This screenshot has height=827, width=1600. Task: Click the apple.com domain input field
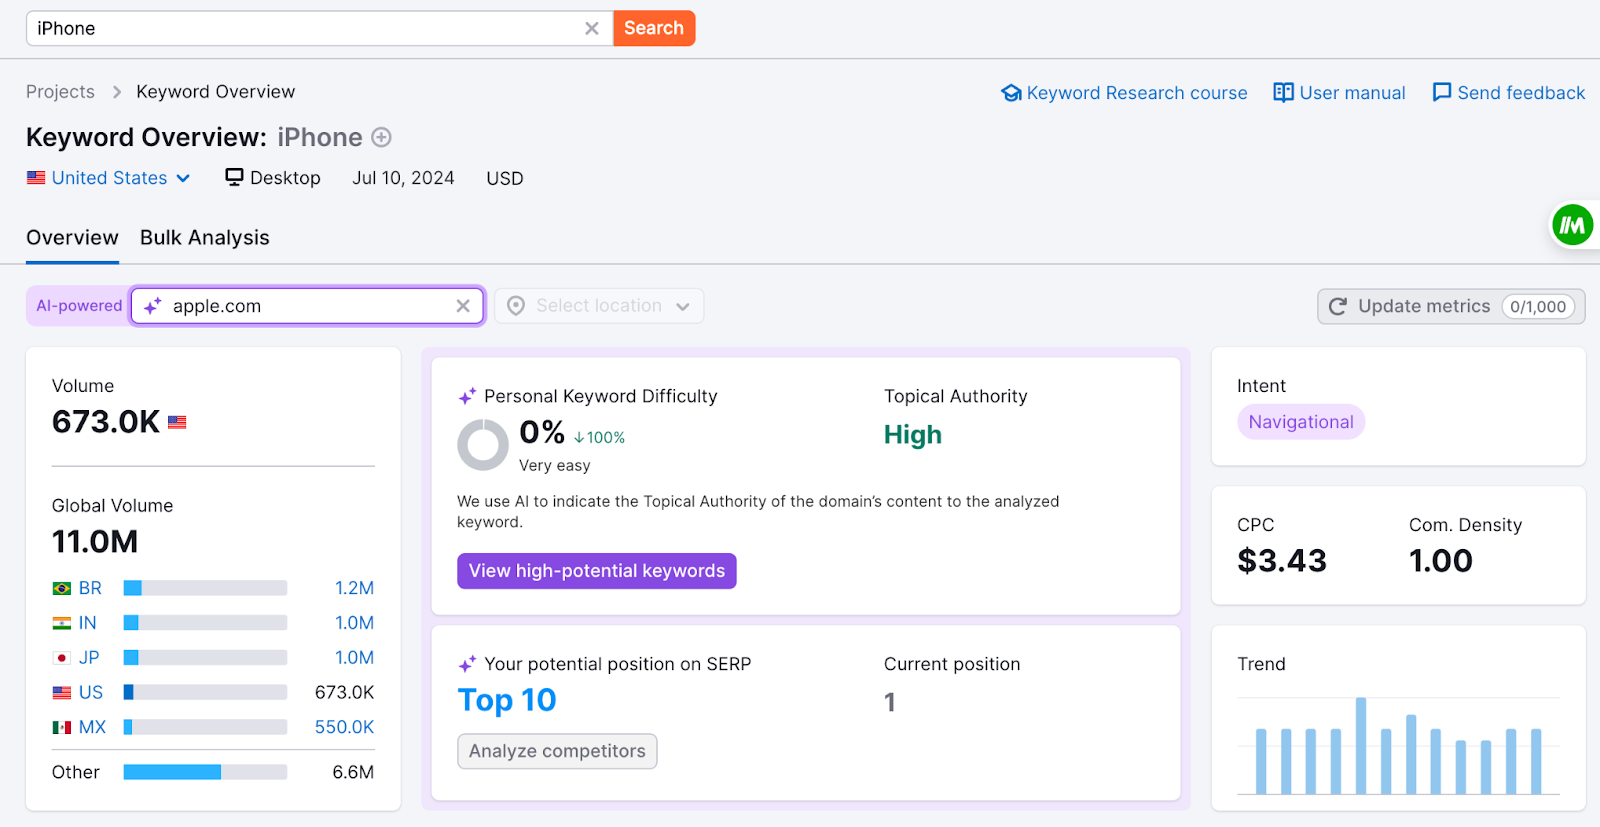tap(305, 306)
